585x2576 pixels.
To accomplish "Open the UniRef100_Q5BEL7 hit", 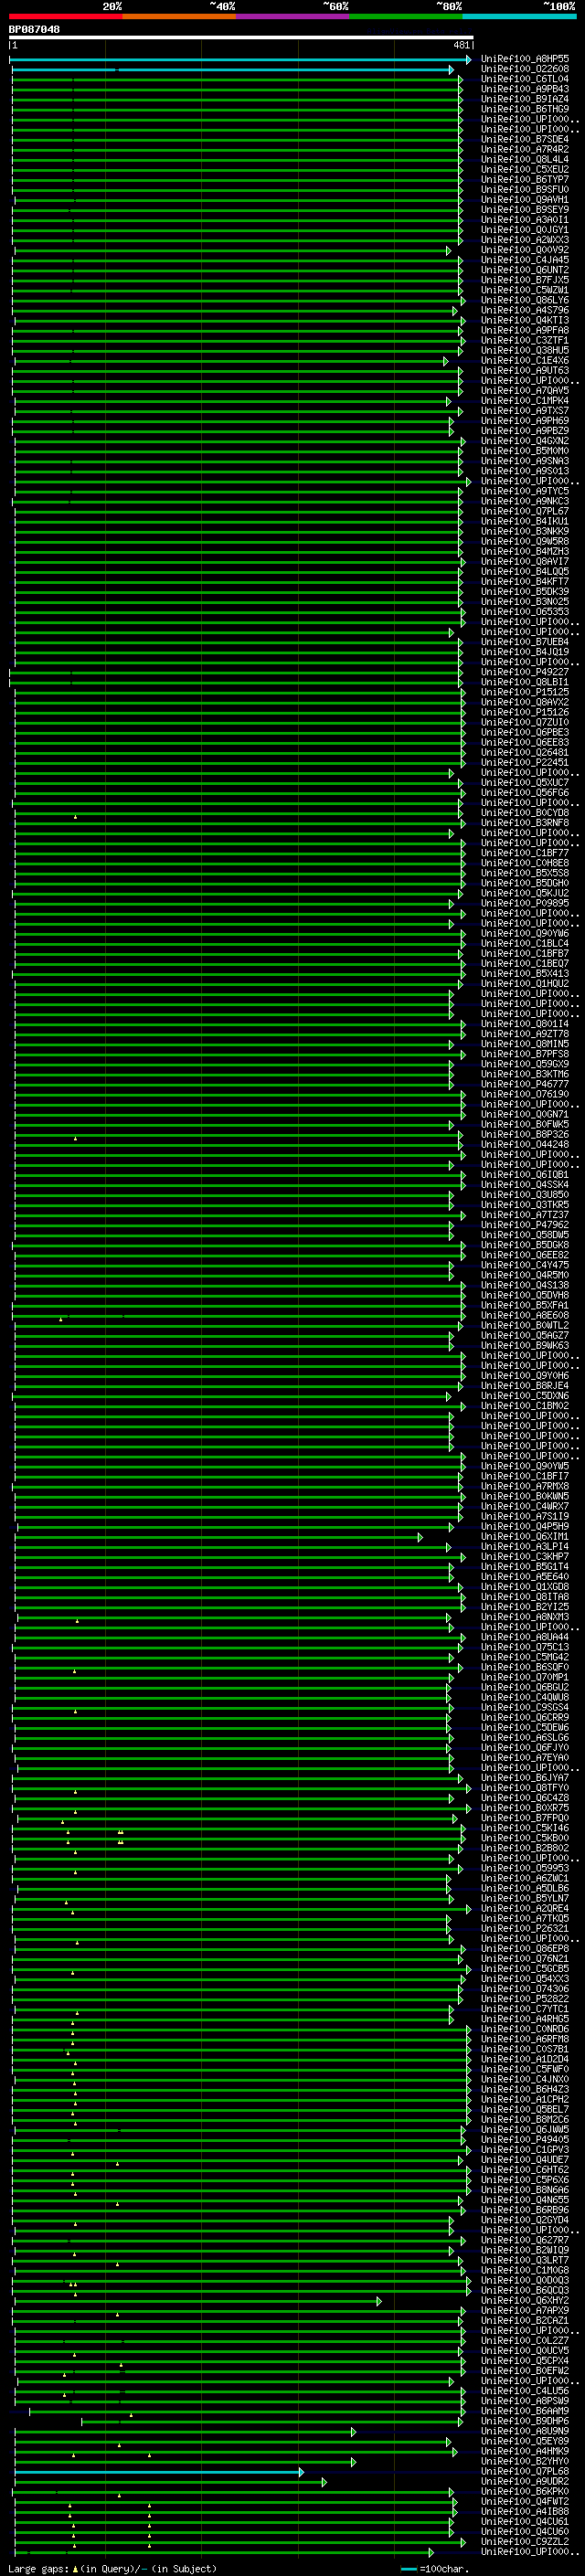I will pyautogui.click(x=525, y=2109).
